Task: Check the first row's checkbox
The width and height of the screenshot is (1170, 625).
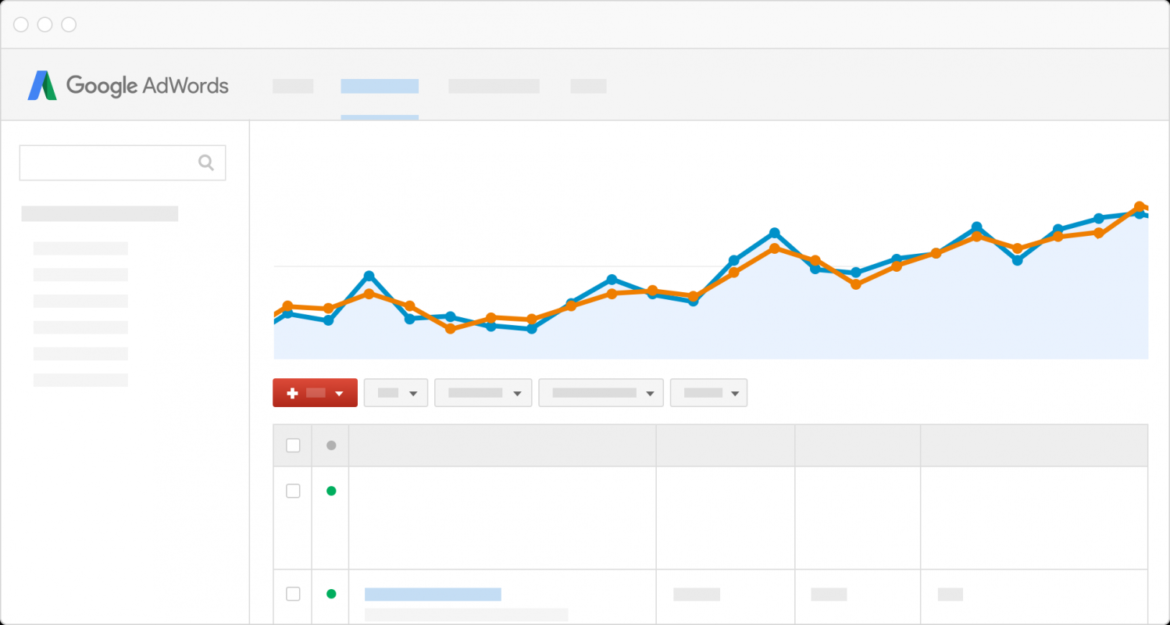Action: pos(292,491)
